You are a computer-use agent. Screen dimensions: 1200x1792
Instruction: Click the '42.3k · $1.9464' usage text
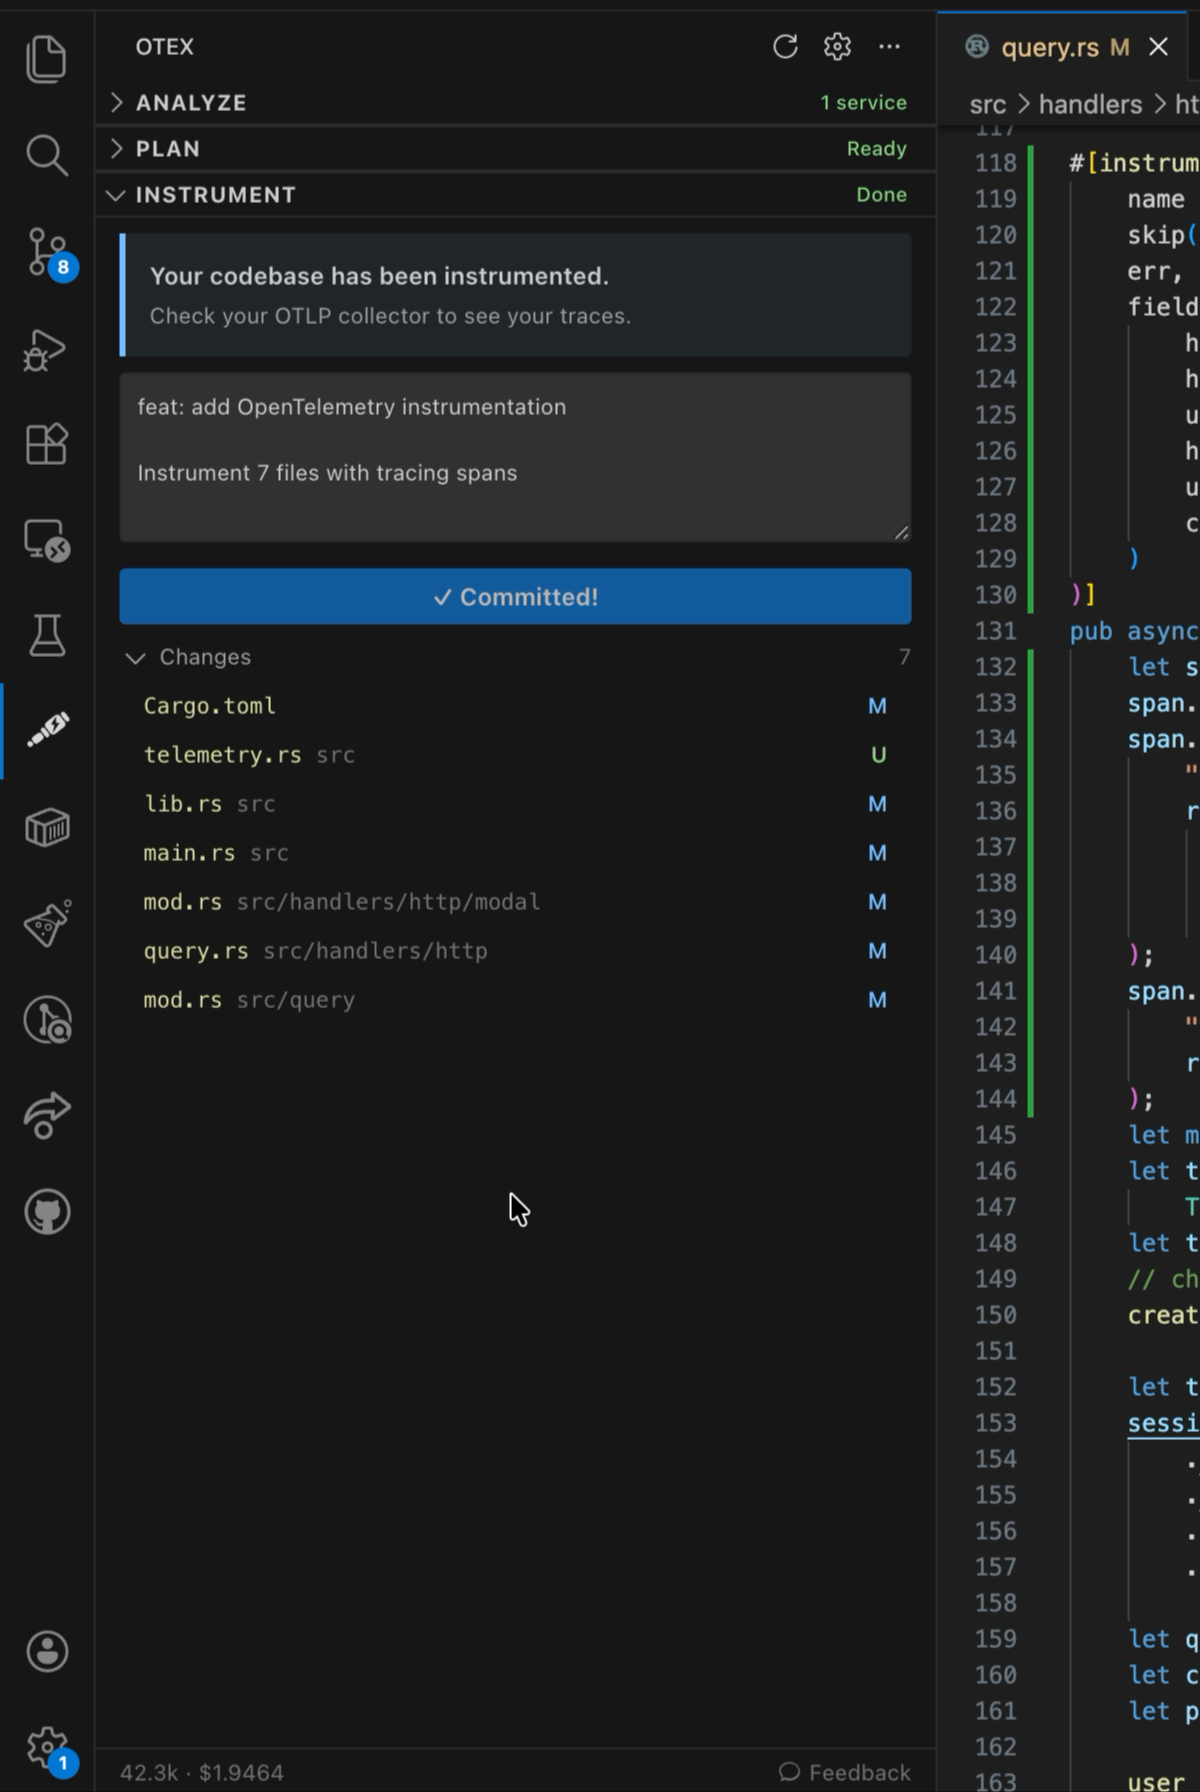tap(202, 1772)
